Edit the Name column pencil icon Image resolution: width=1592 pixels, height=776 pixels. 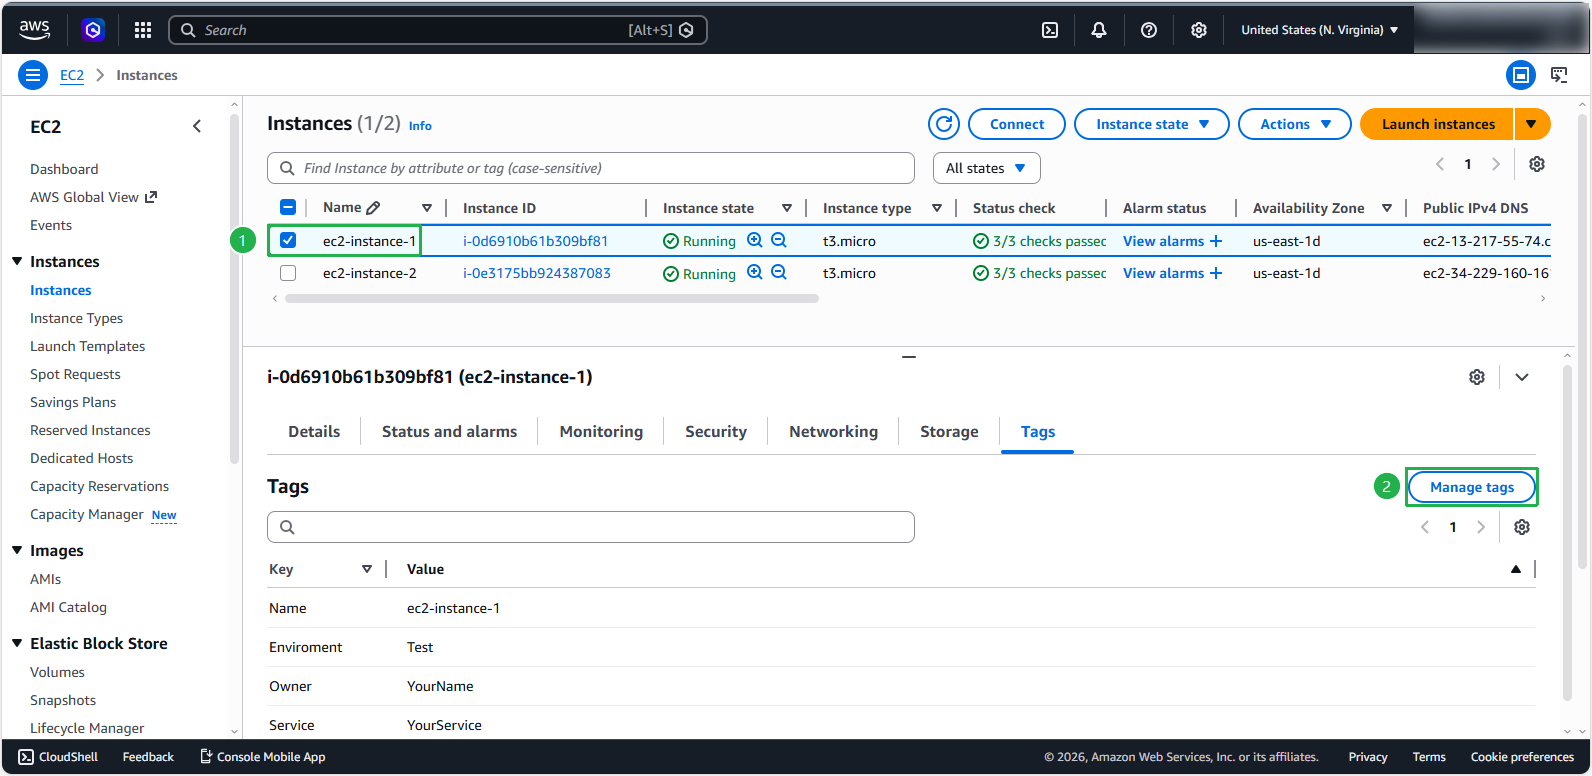(373, 208)
